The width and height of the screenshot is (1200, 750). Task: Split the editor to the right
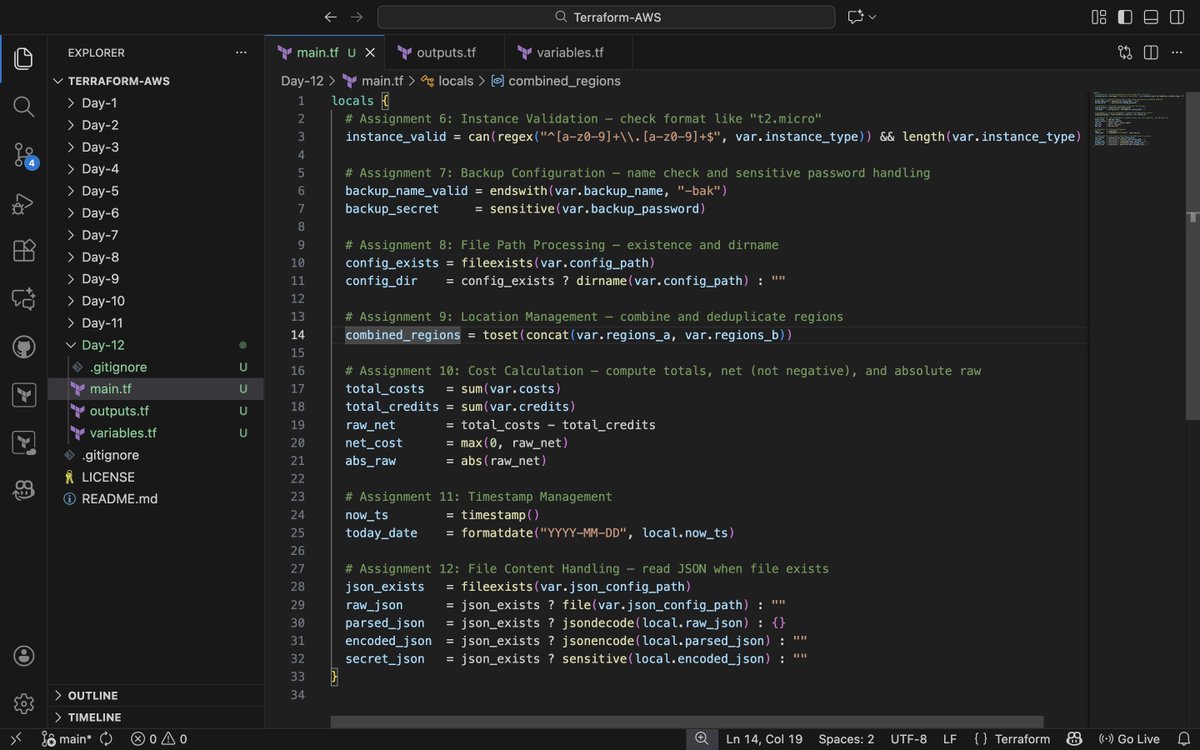click(x=1151, y=52)
